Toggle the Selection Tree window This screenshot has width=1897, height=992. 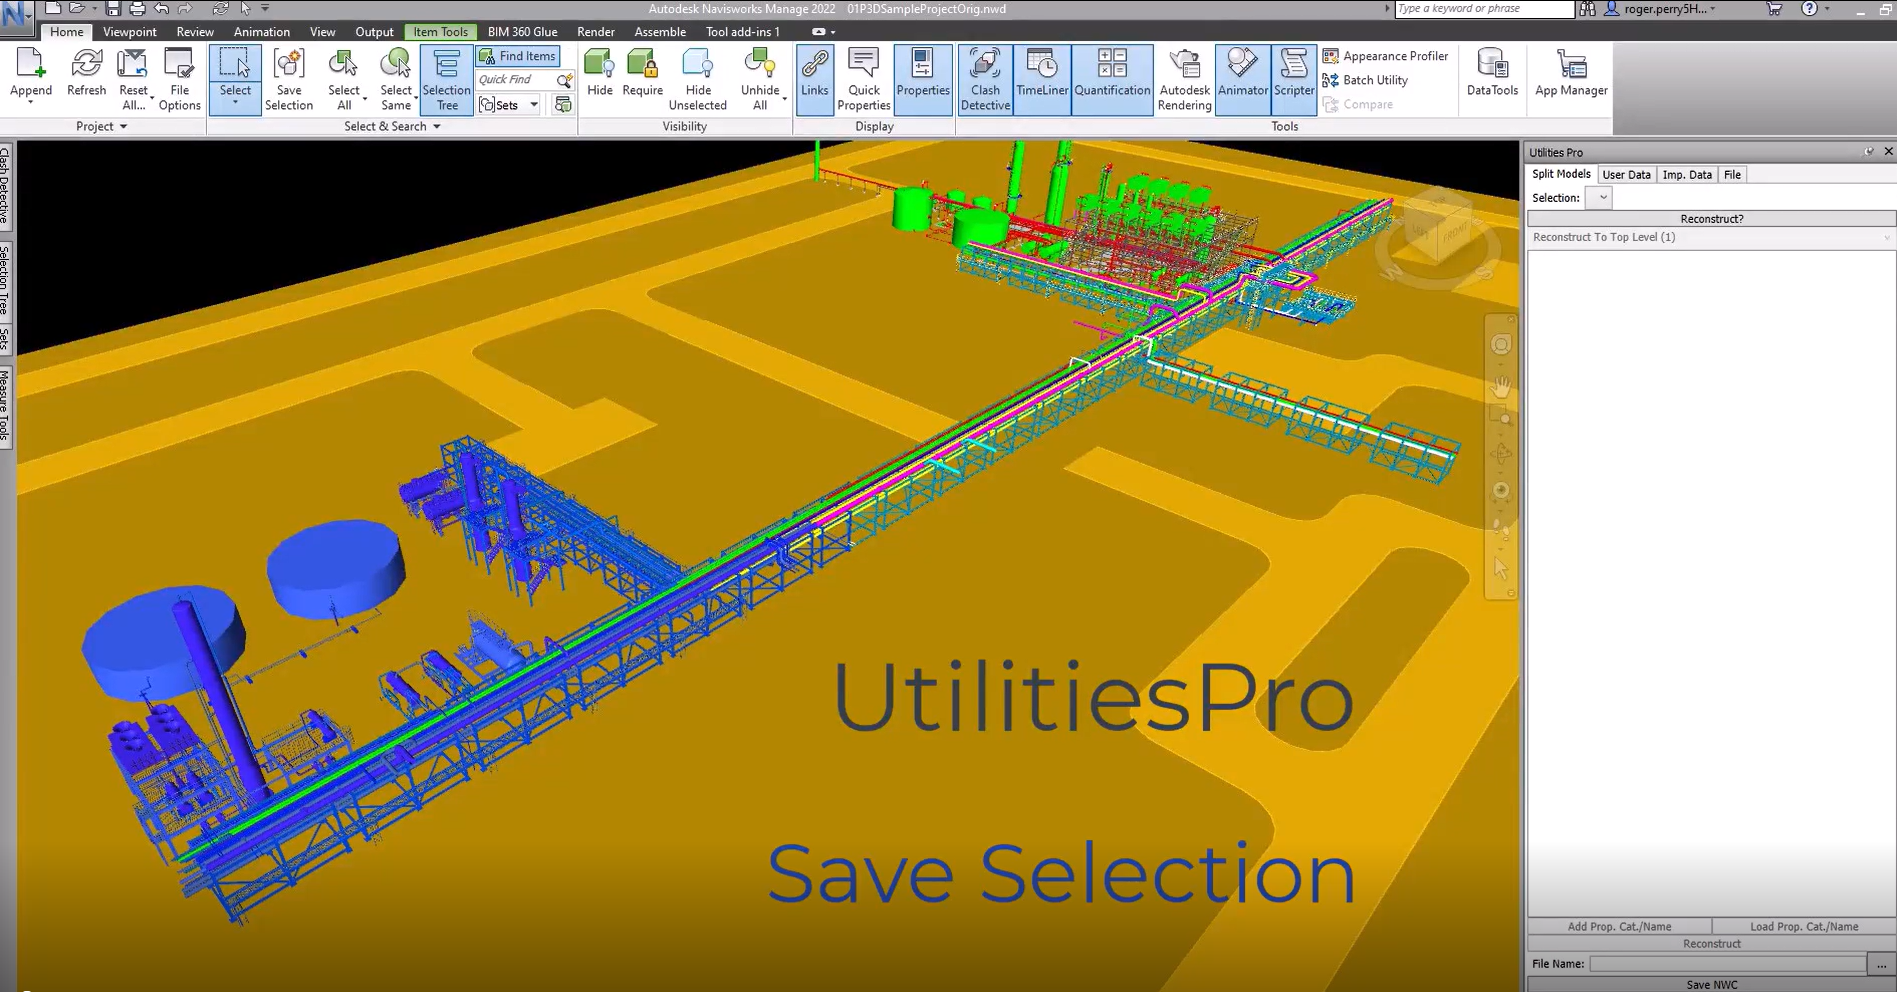click(447, 79)
